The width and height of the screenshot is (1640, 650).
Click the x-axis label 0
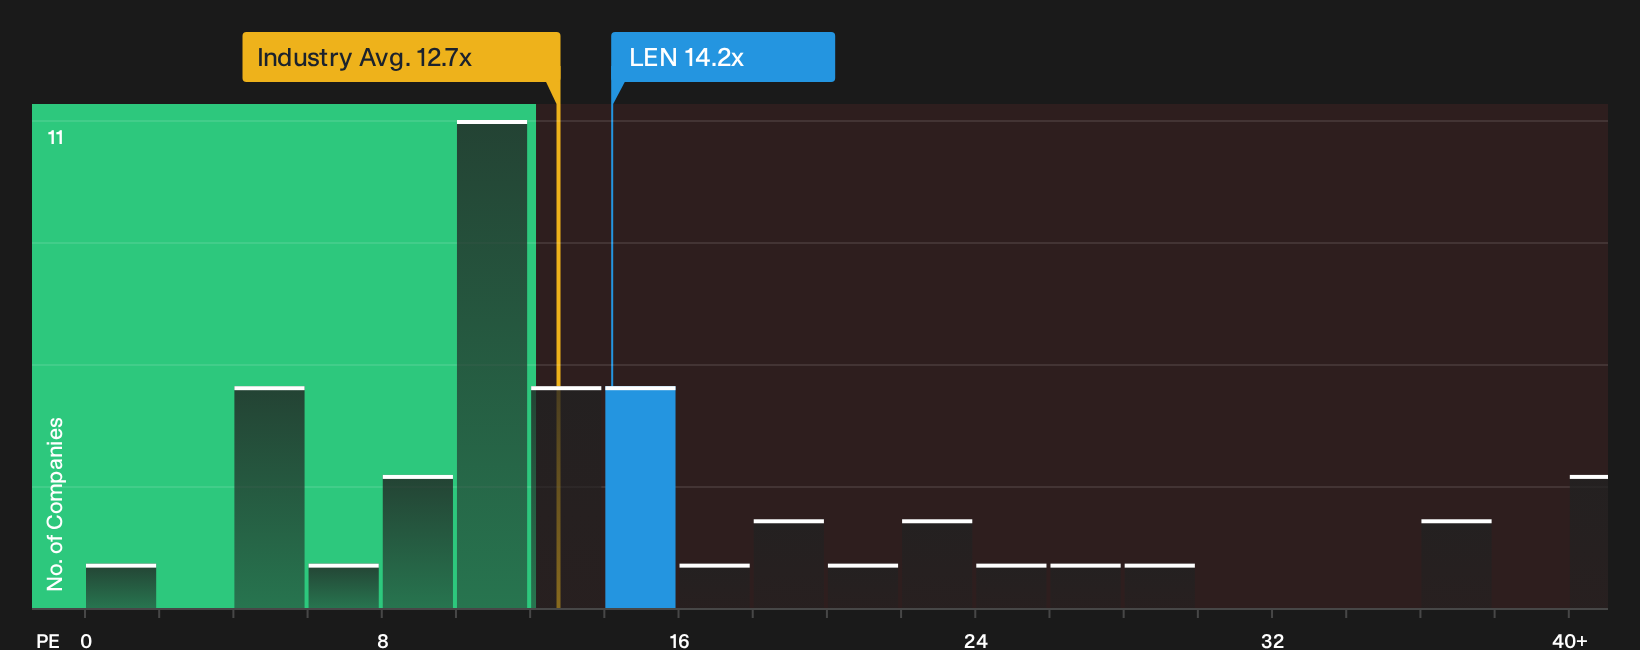pos(86,641)
